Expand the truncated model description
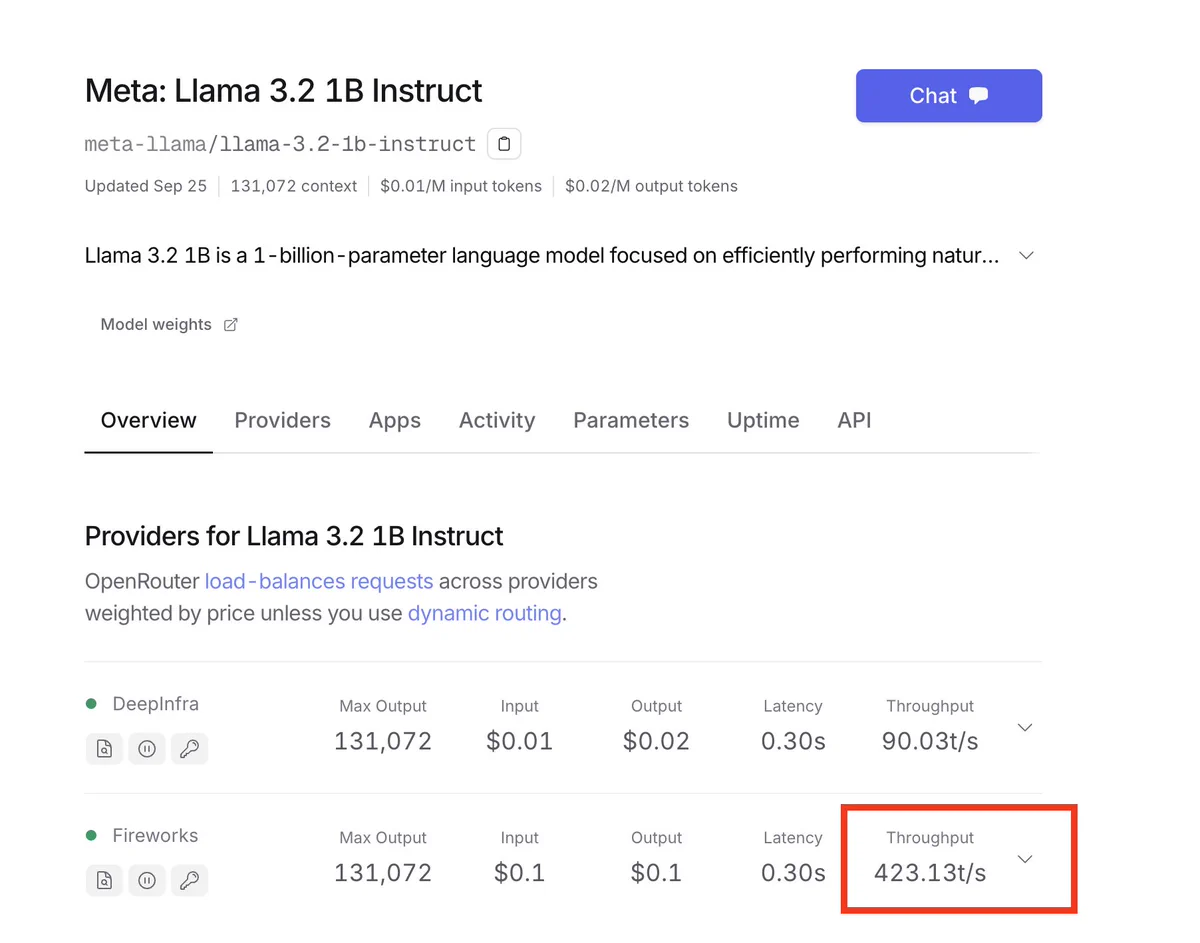The image size is (1200, 943). coord(1025,256)
